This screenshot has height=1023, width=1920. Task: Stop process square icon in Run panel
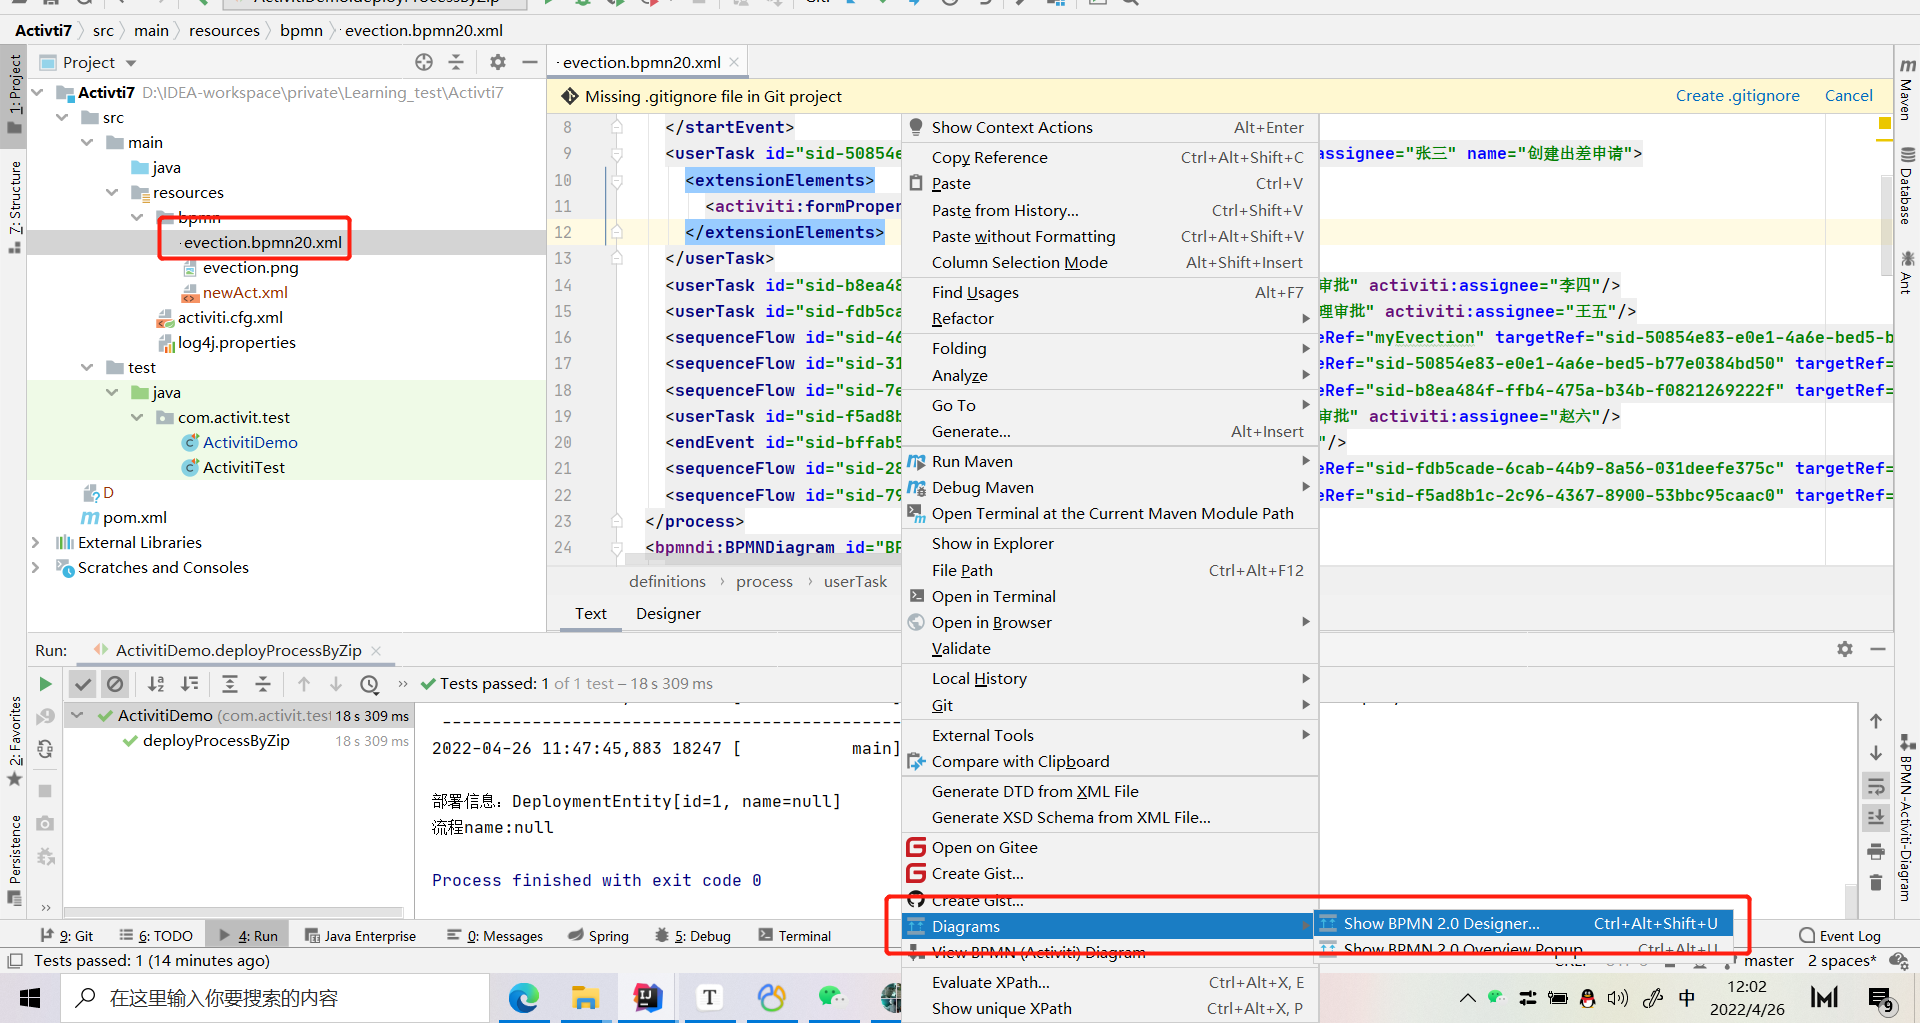click(45, 790)
